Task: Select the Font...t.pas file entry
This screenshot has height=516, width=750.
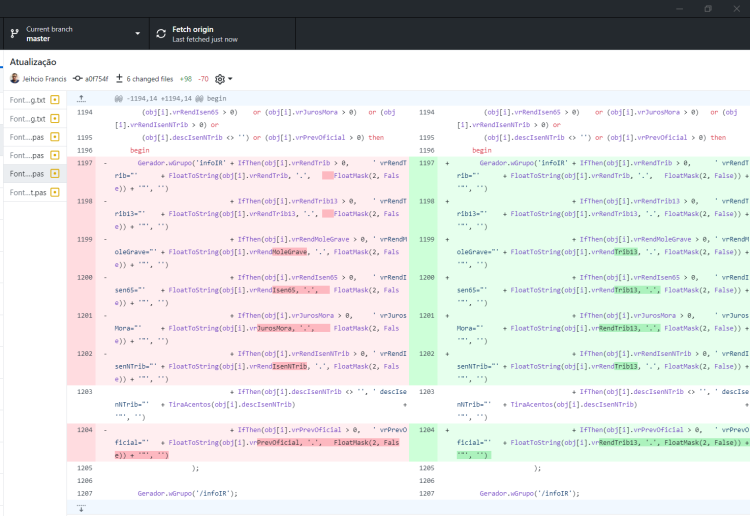Action: (35, 192)
